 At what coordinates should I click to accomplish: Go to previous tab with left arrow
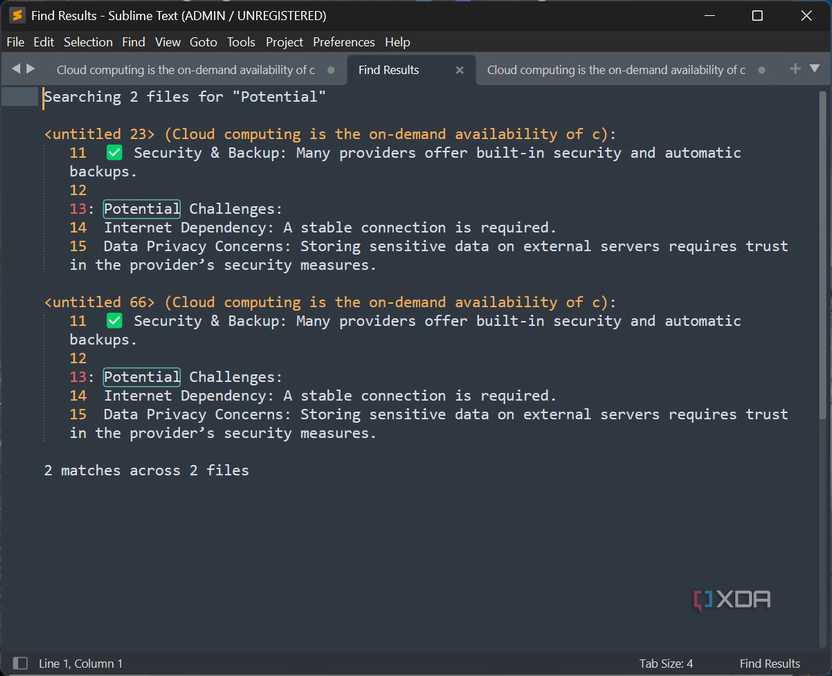[16, 68]
